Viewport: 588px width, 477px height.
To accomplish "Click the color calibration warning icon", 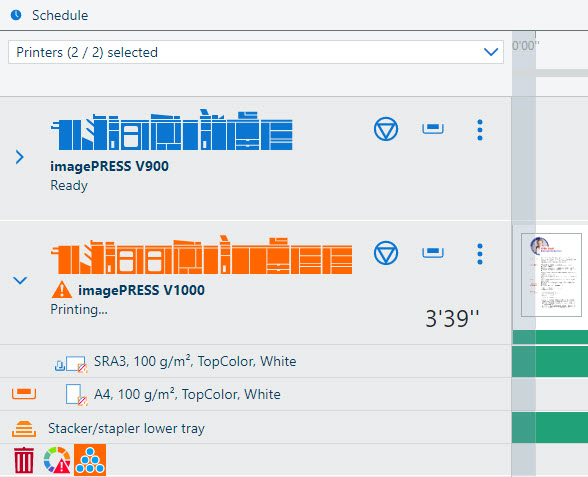I will click(57, 460).
